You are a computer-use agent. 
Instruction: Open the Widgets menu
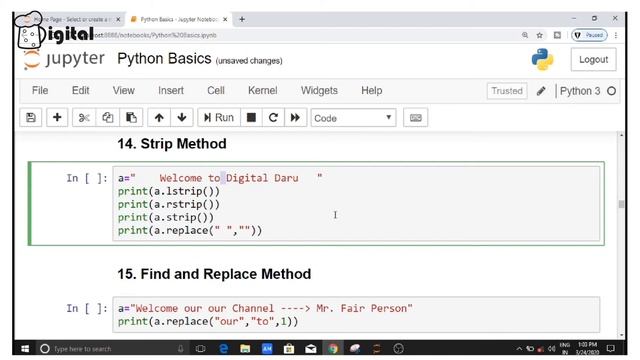pyautogui.click(x=319, y=91)
